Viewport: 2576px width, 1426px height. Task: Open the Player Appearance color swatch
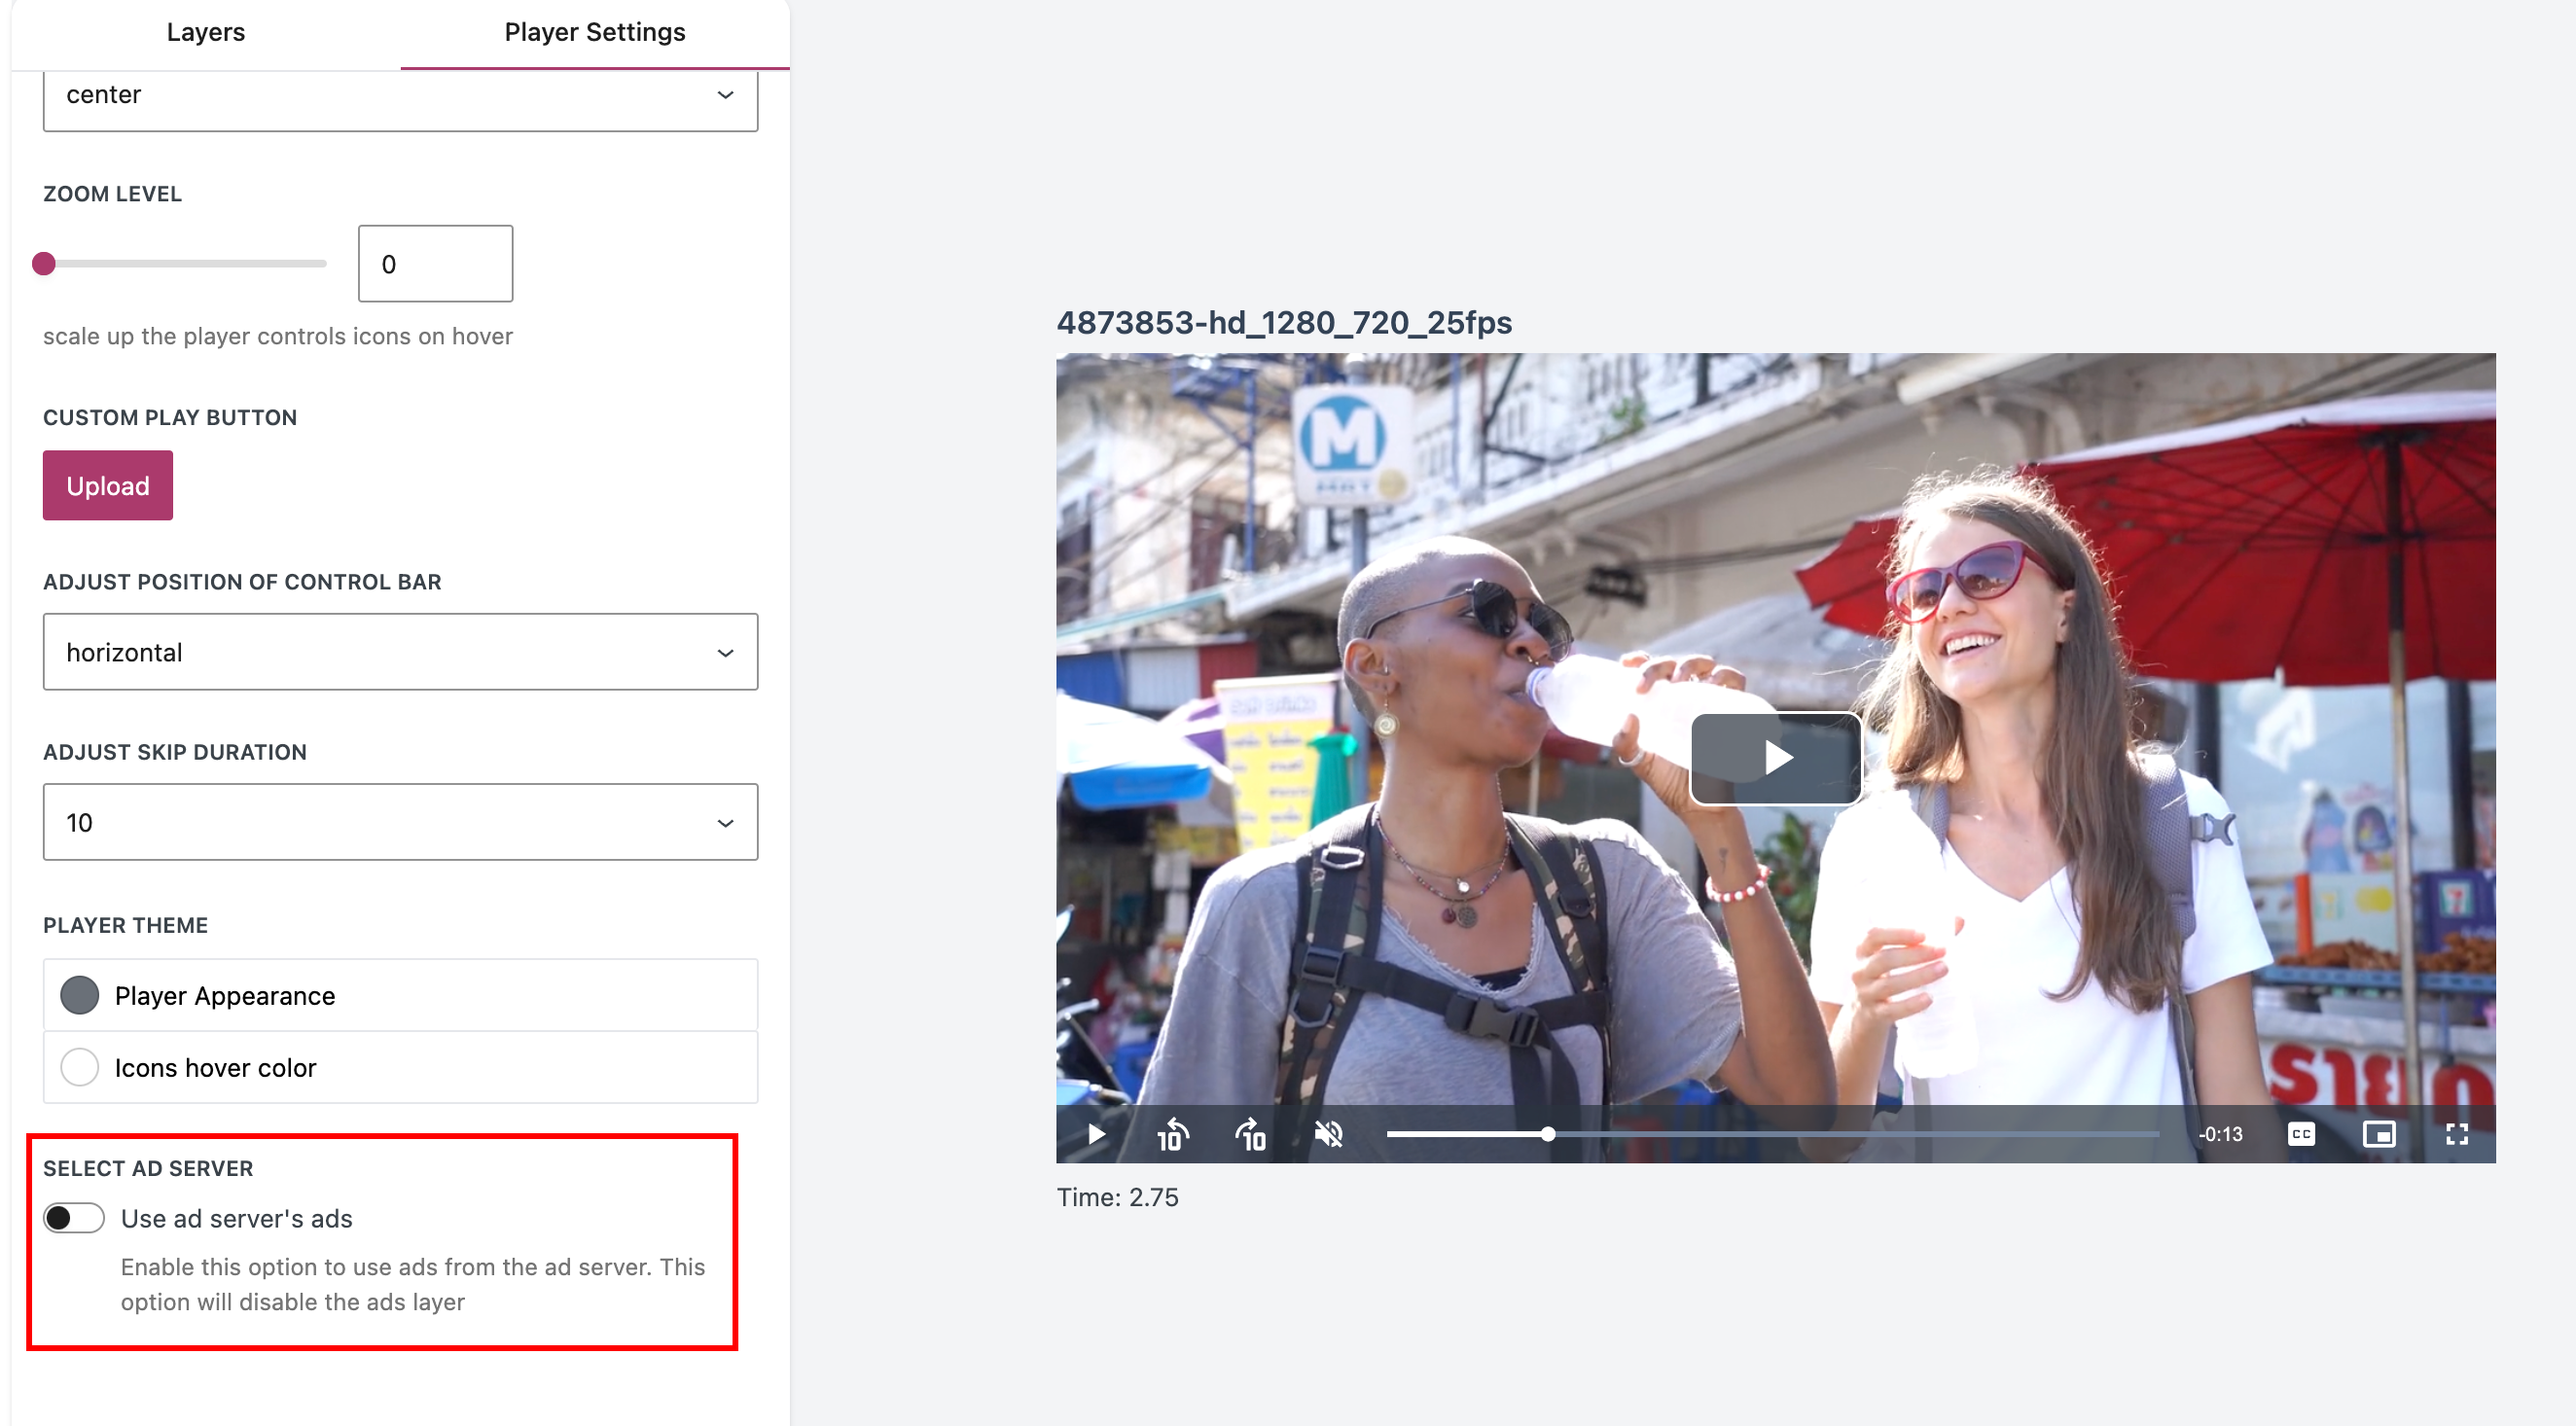coord(80,995)
